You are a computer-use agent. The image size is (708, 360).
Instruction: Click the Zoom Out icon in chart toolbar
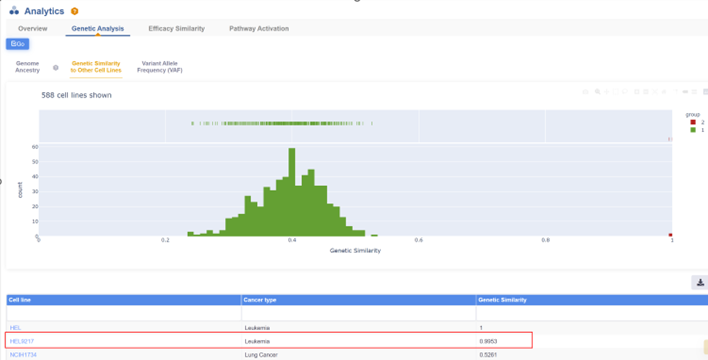(x=646, y=92)
